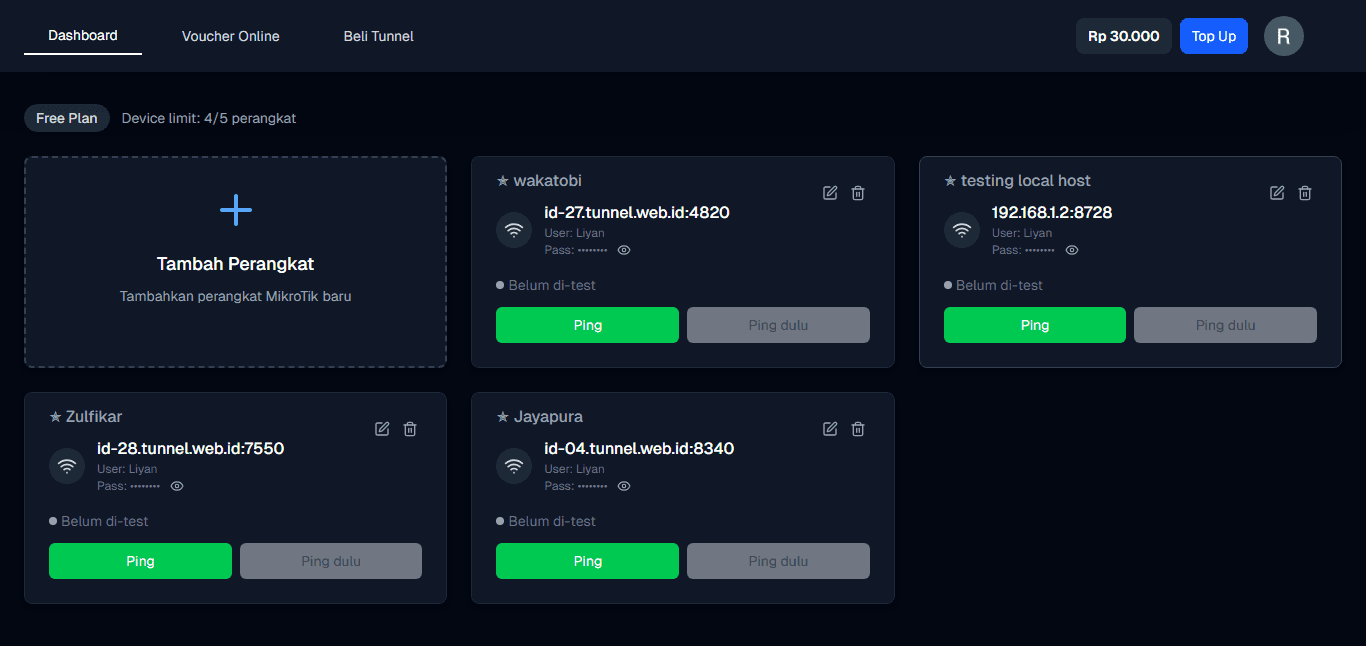1366x646 pixels.
Task: Reveal the testing local host password
Action: tap(1071, 250)
